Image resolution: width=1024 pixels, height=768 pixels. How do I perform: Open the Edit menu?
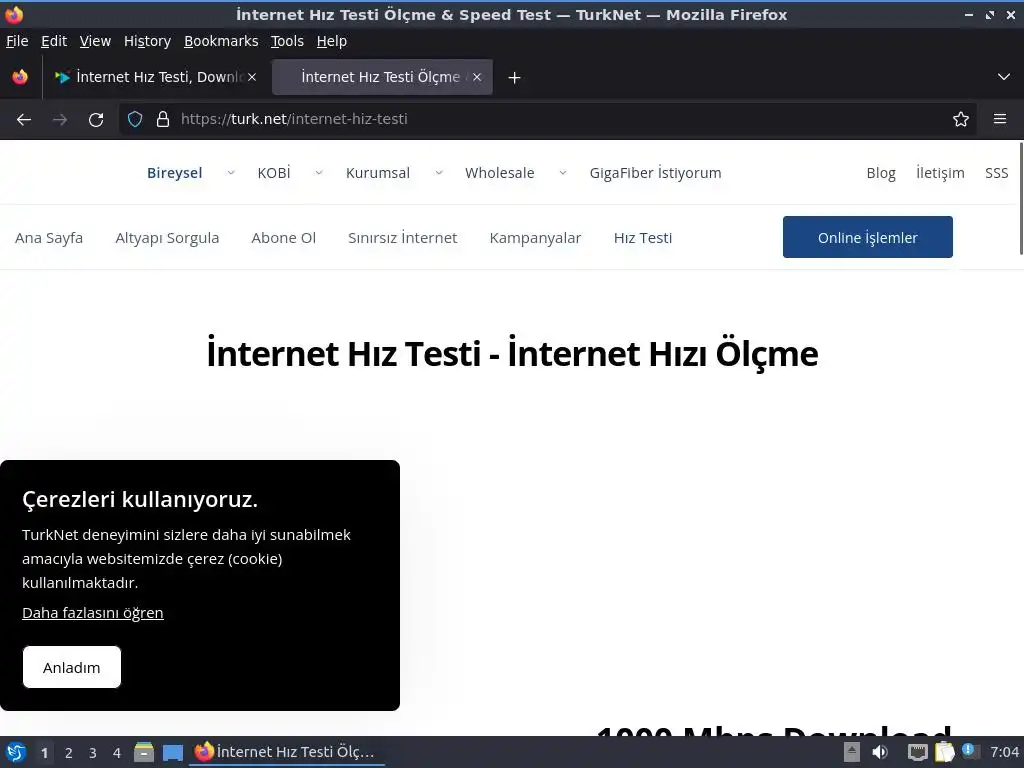[x=54, y=41]
